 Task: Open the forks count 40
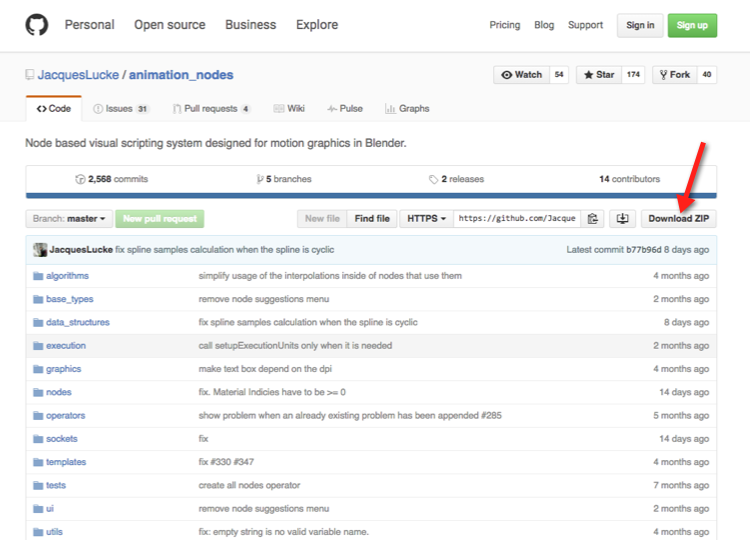coord(707,75)
